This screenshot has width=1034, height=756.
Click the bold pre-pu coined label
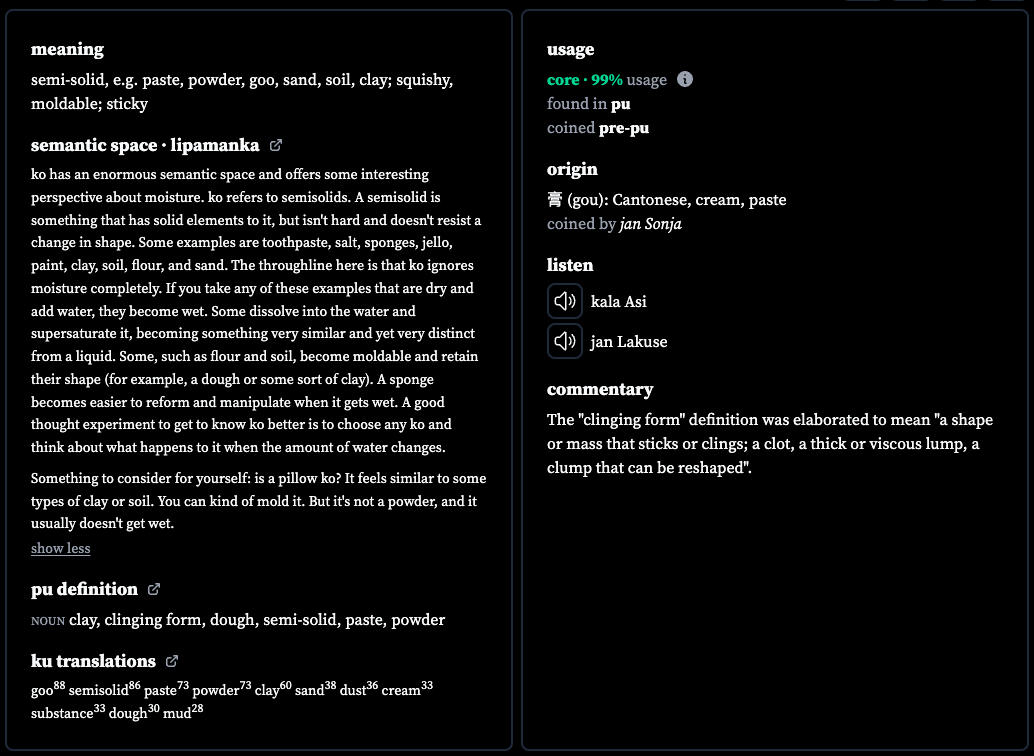pyautogui.click(x=624, y=128)
